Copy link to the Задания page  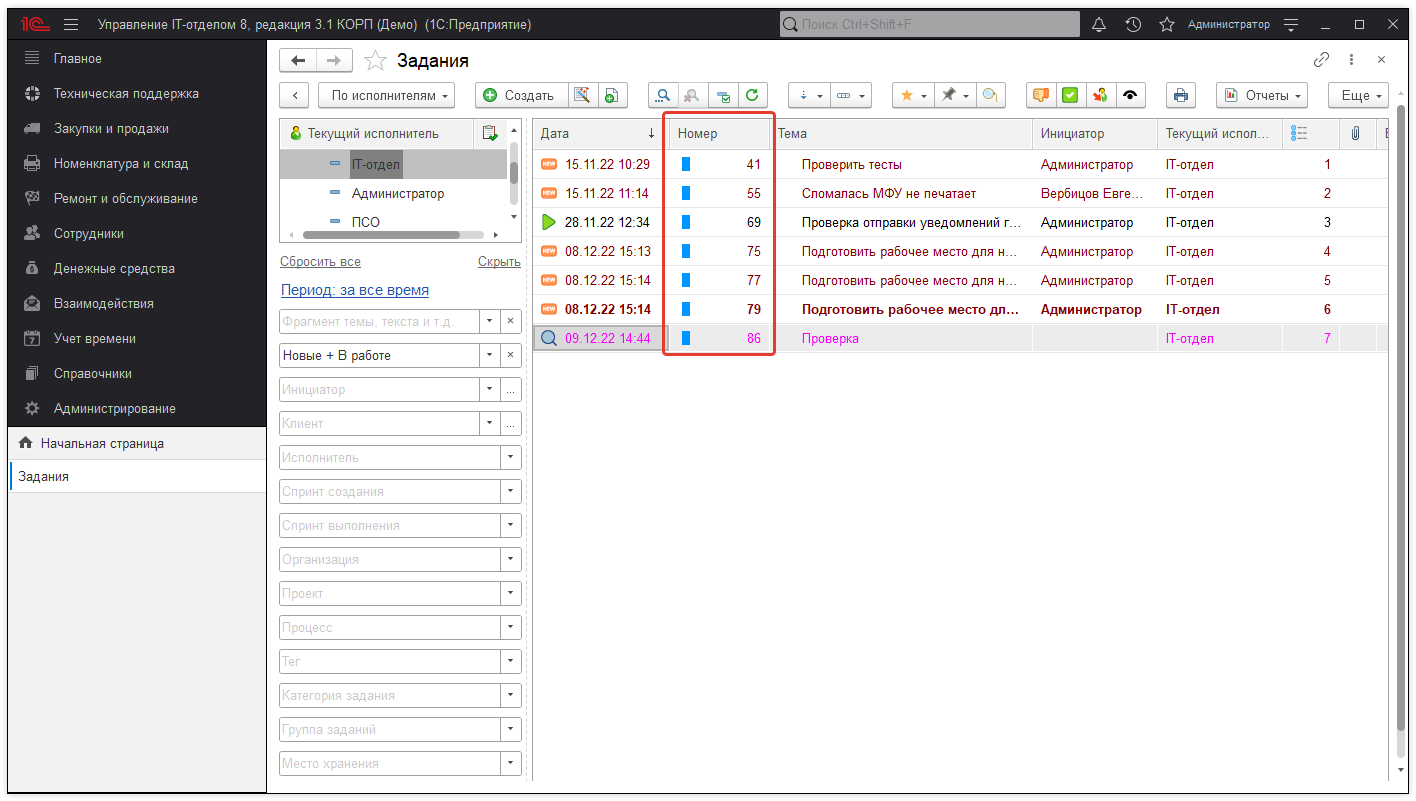click(1321, 60)
